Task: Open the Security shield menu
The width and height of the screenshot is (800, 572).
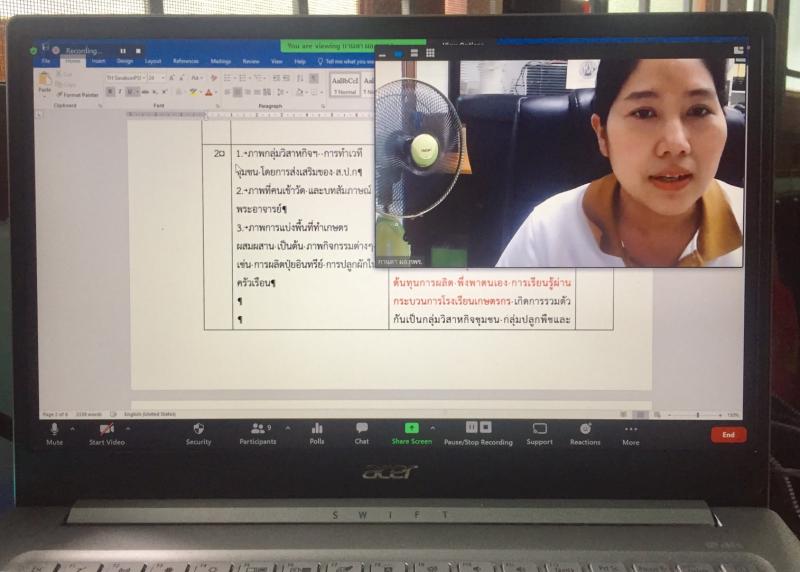Action: coord(198,434)
